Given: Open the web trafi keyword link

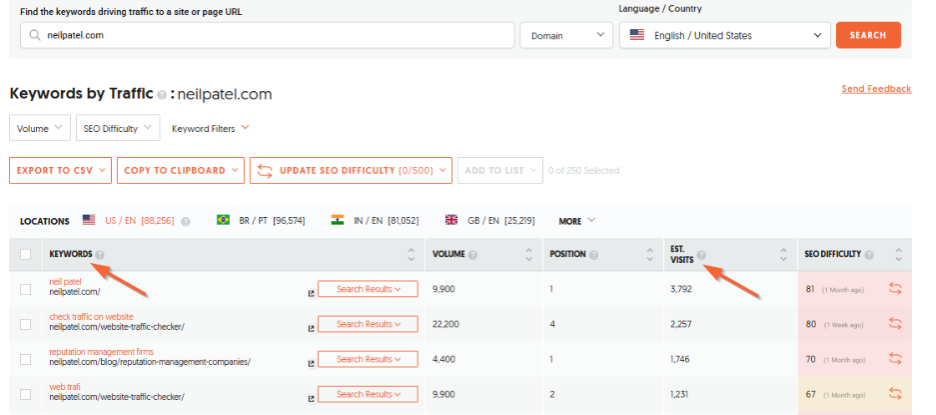Looking at the screenshot, I should tap(64, 387).
